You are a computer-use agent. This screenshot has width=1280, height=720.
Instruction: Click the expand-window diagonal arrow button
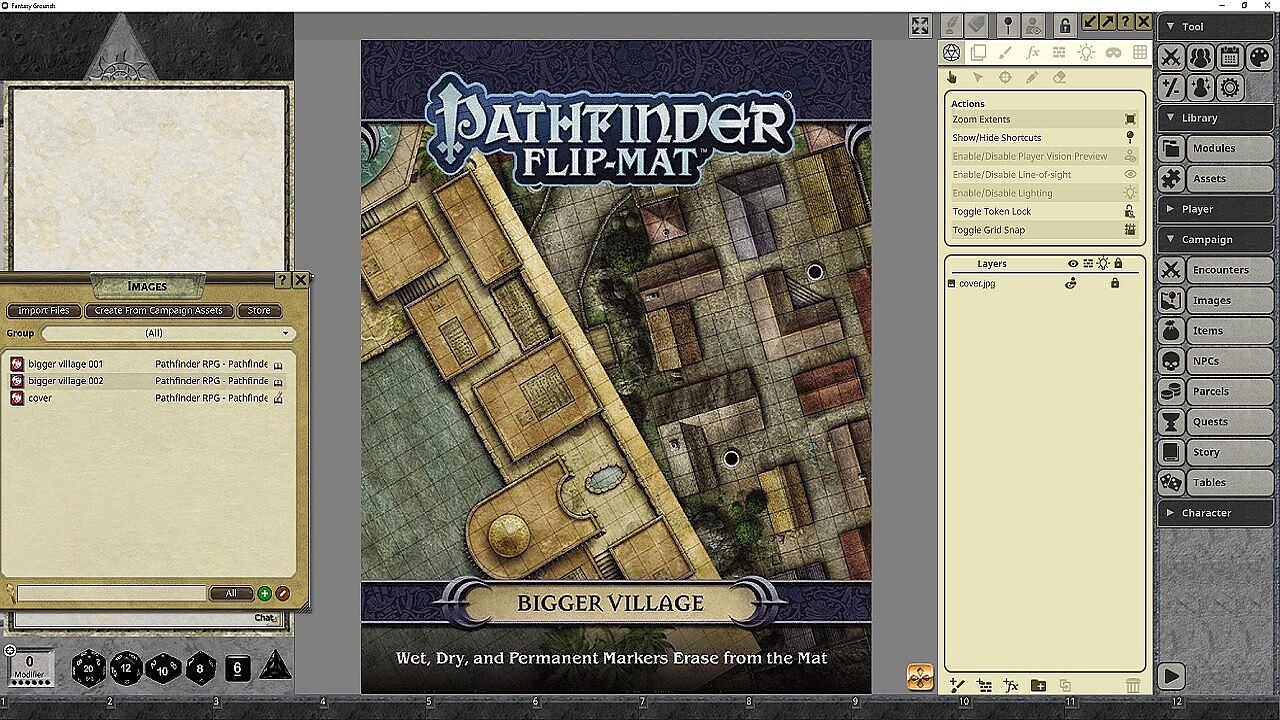[x=1108, y=22]
